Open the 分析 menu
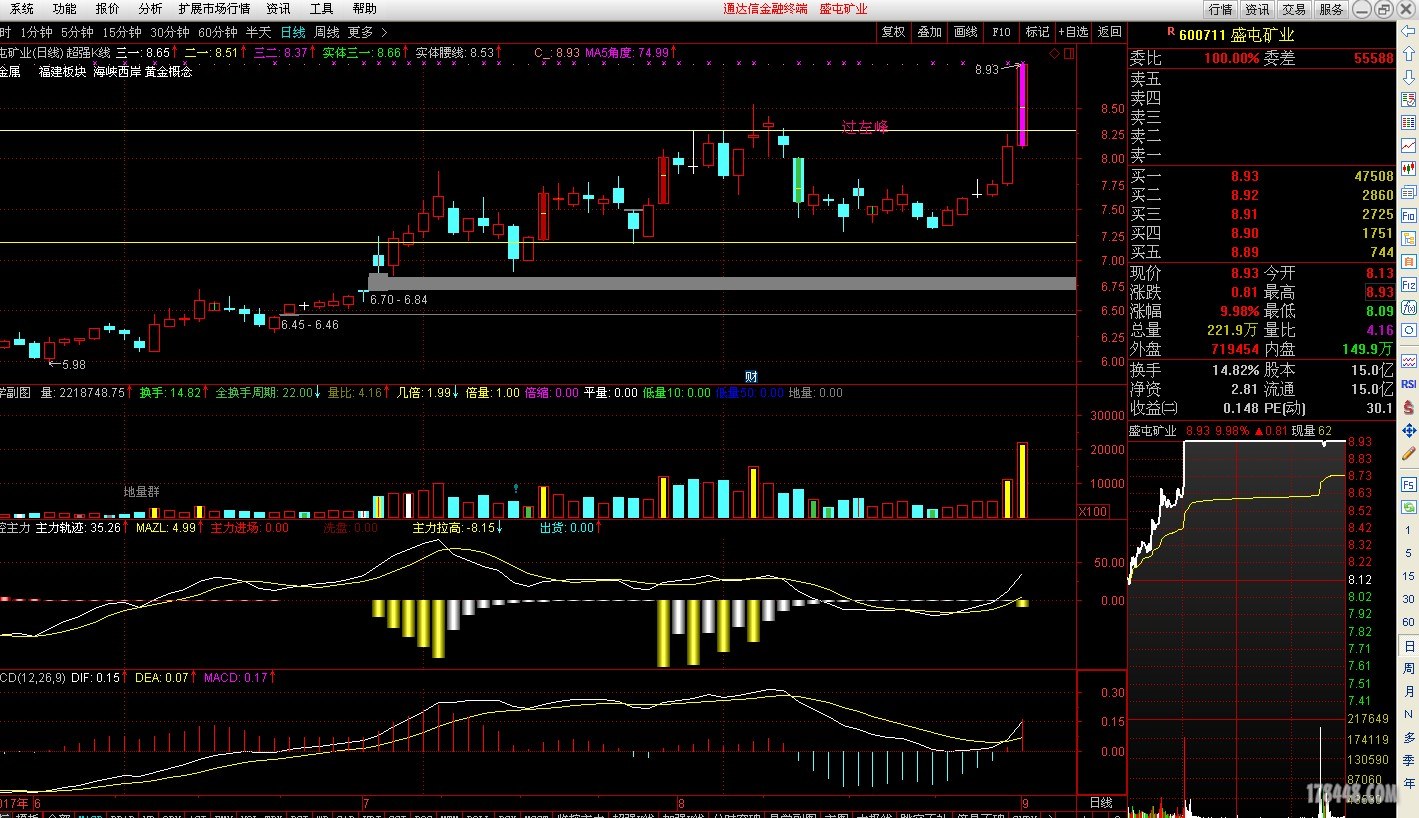Screen dimensions: 1419x818 click(150, 9)
